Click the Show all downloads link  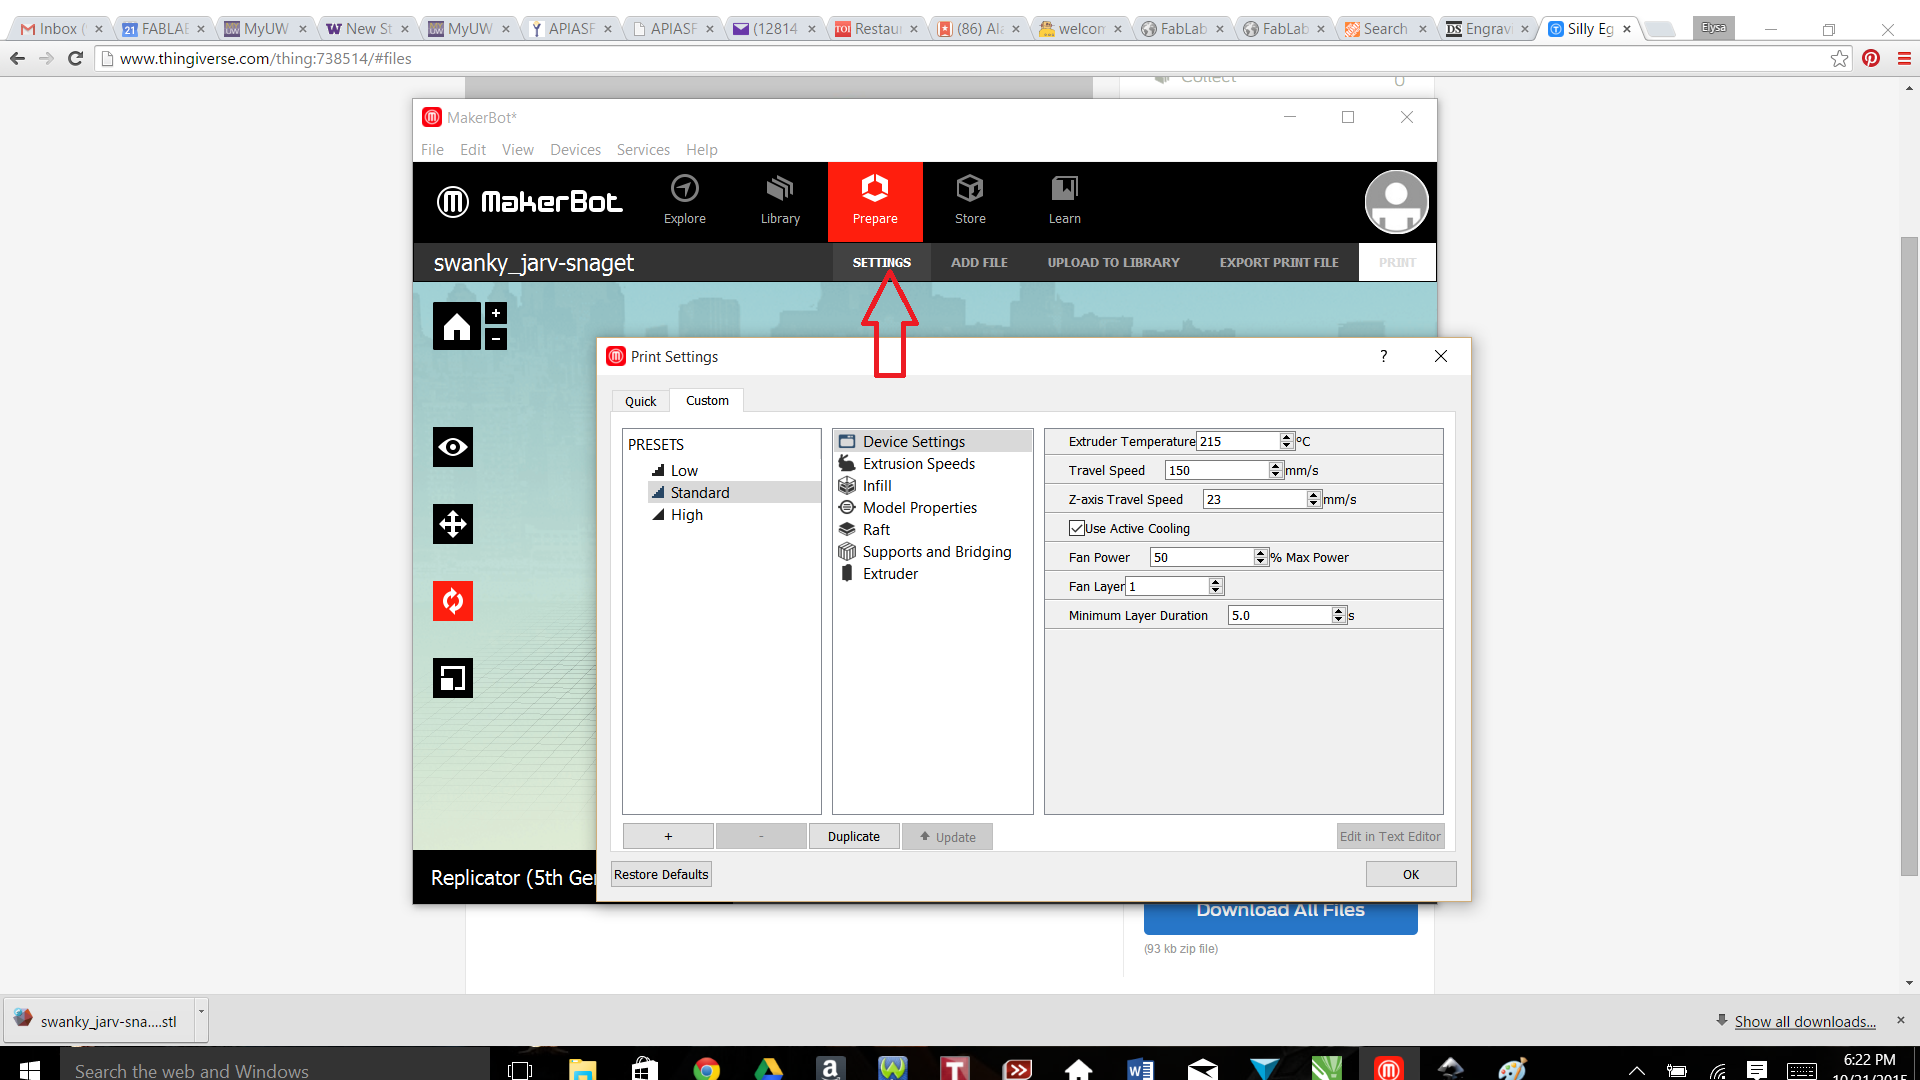click(x=1805, y=1021)
